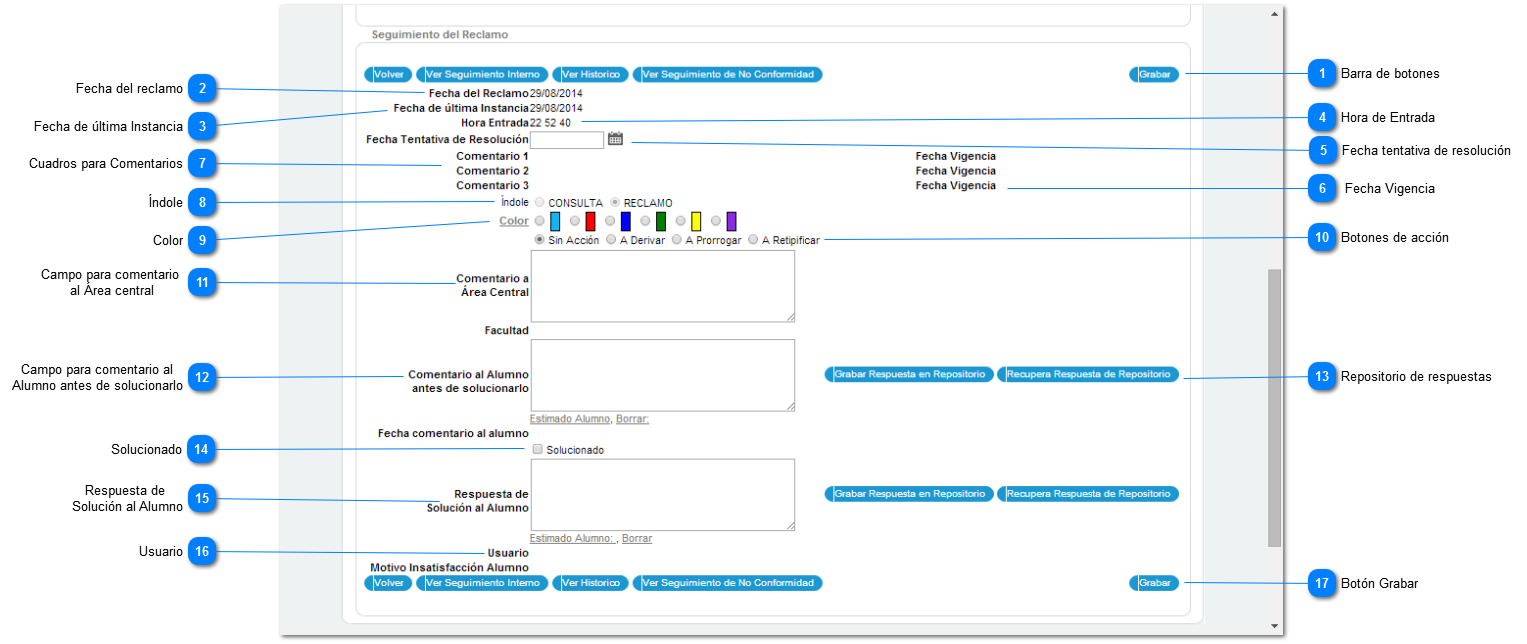Choose the radio button beside the yellow swatch

click(681, 221)
